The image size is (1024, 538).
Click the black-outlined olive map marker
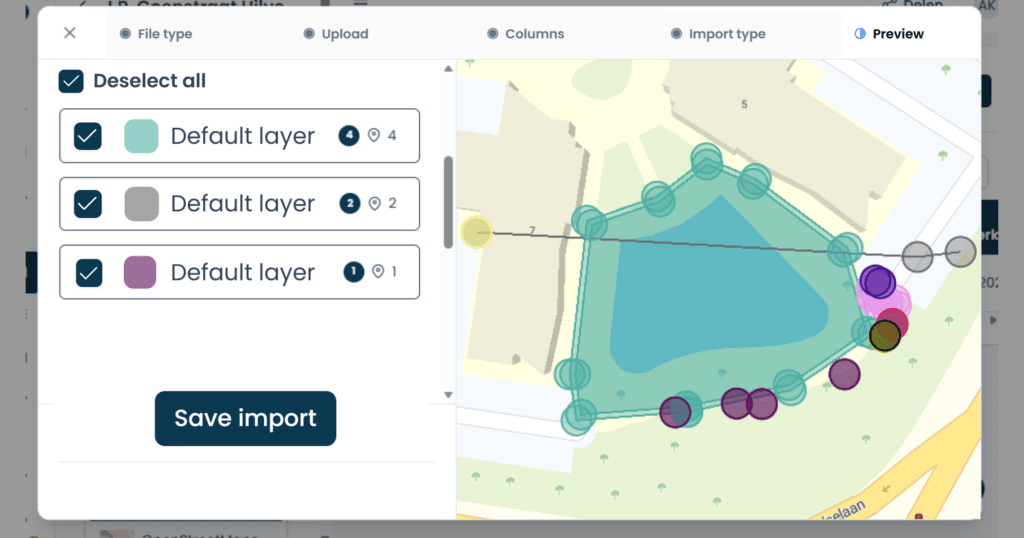[885, 336]
